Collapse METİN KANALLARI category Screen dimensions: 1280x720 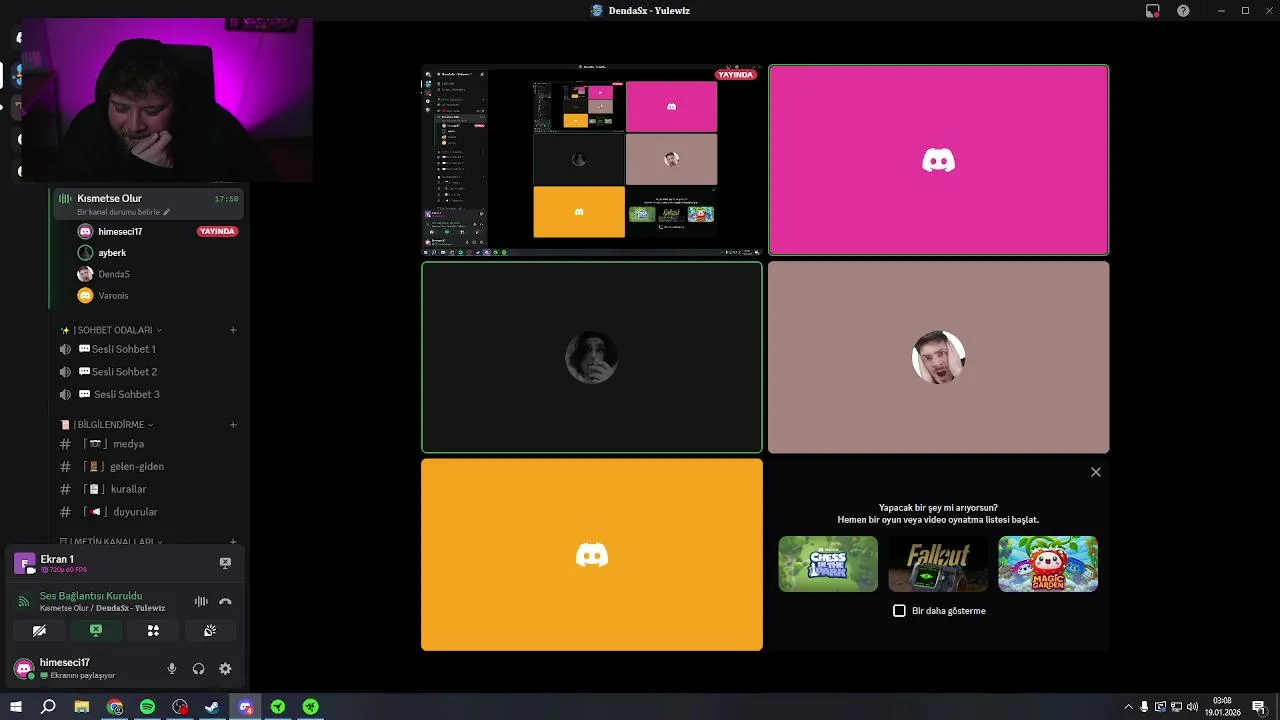pyautogui.click(x=112, y=542)
